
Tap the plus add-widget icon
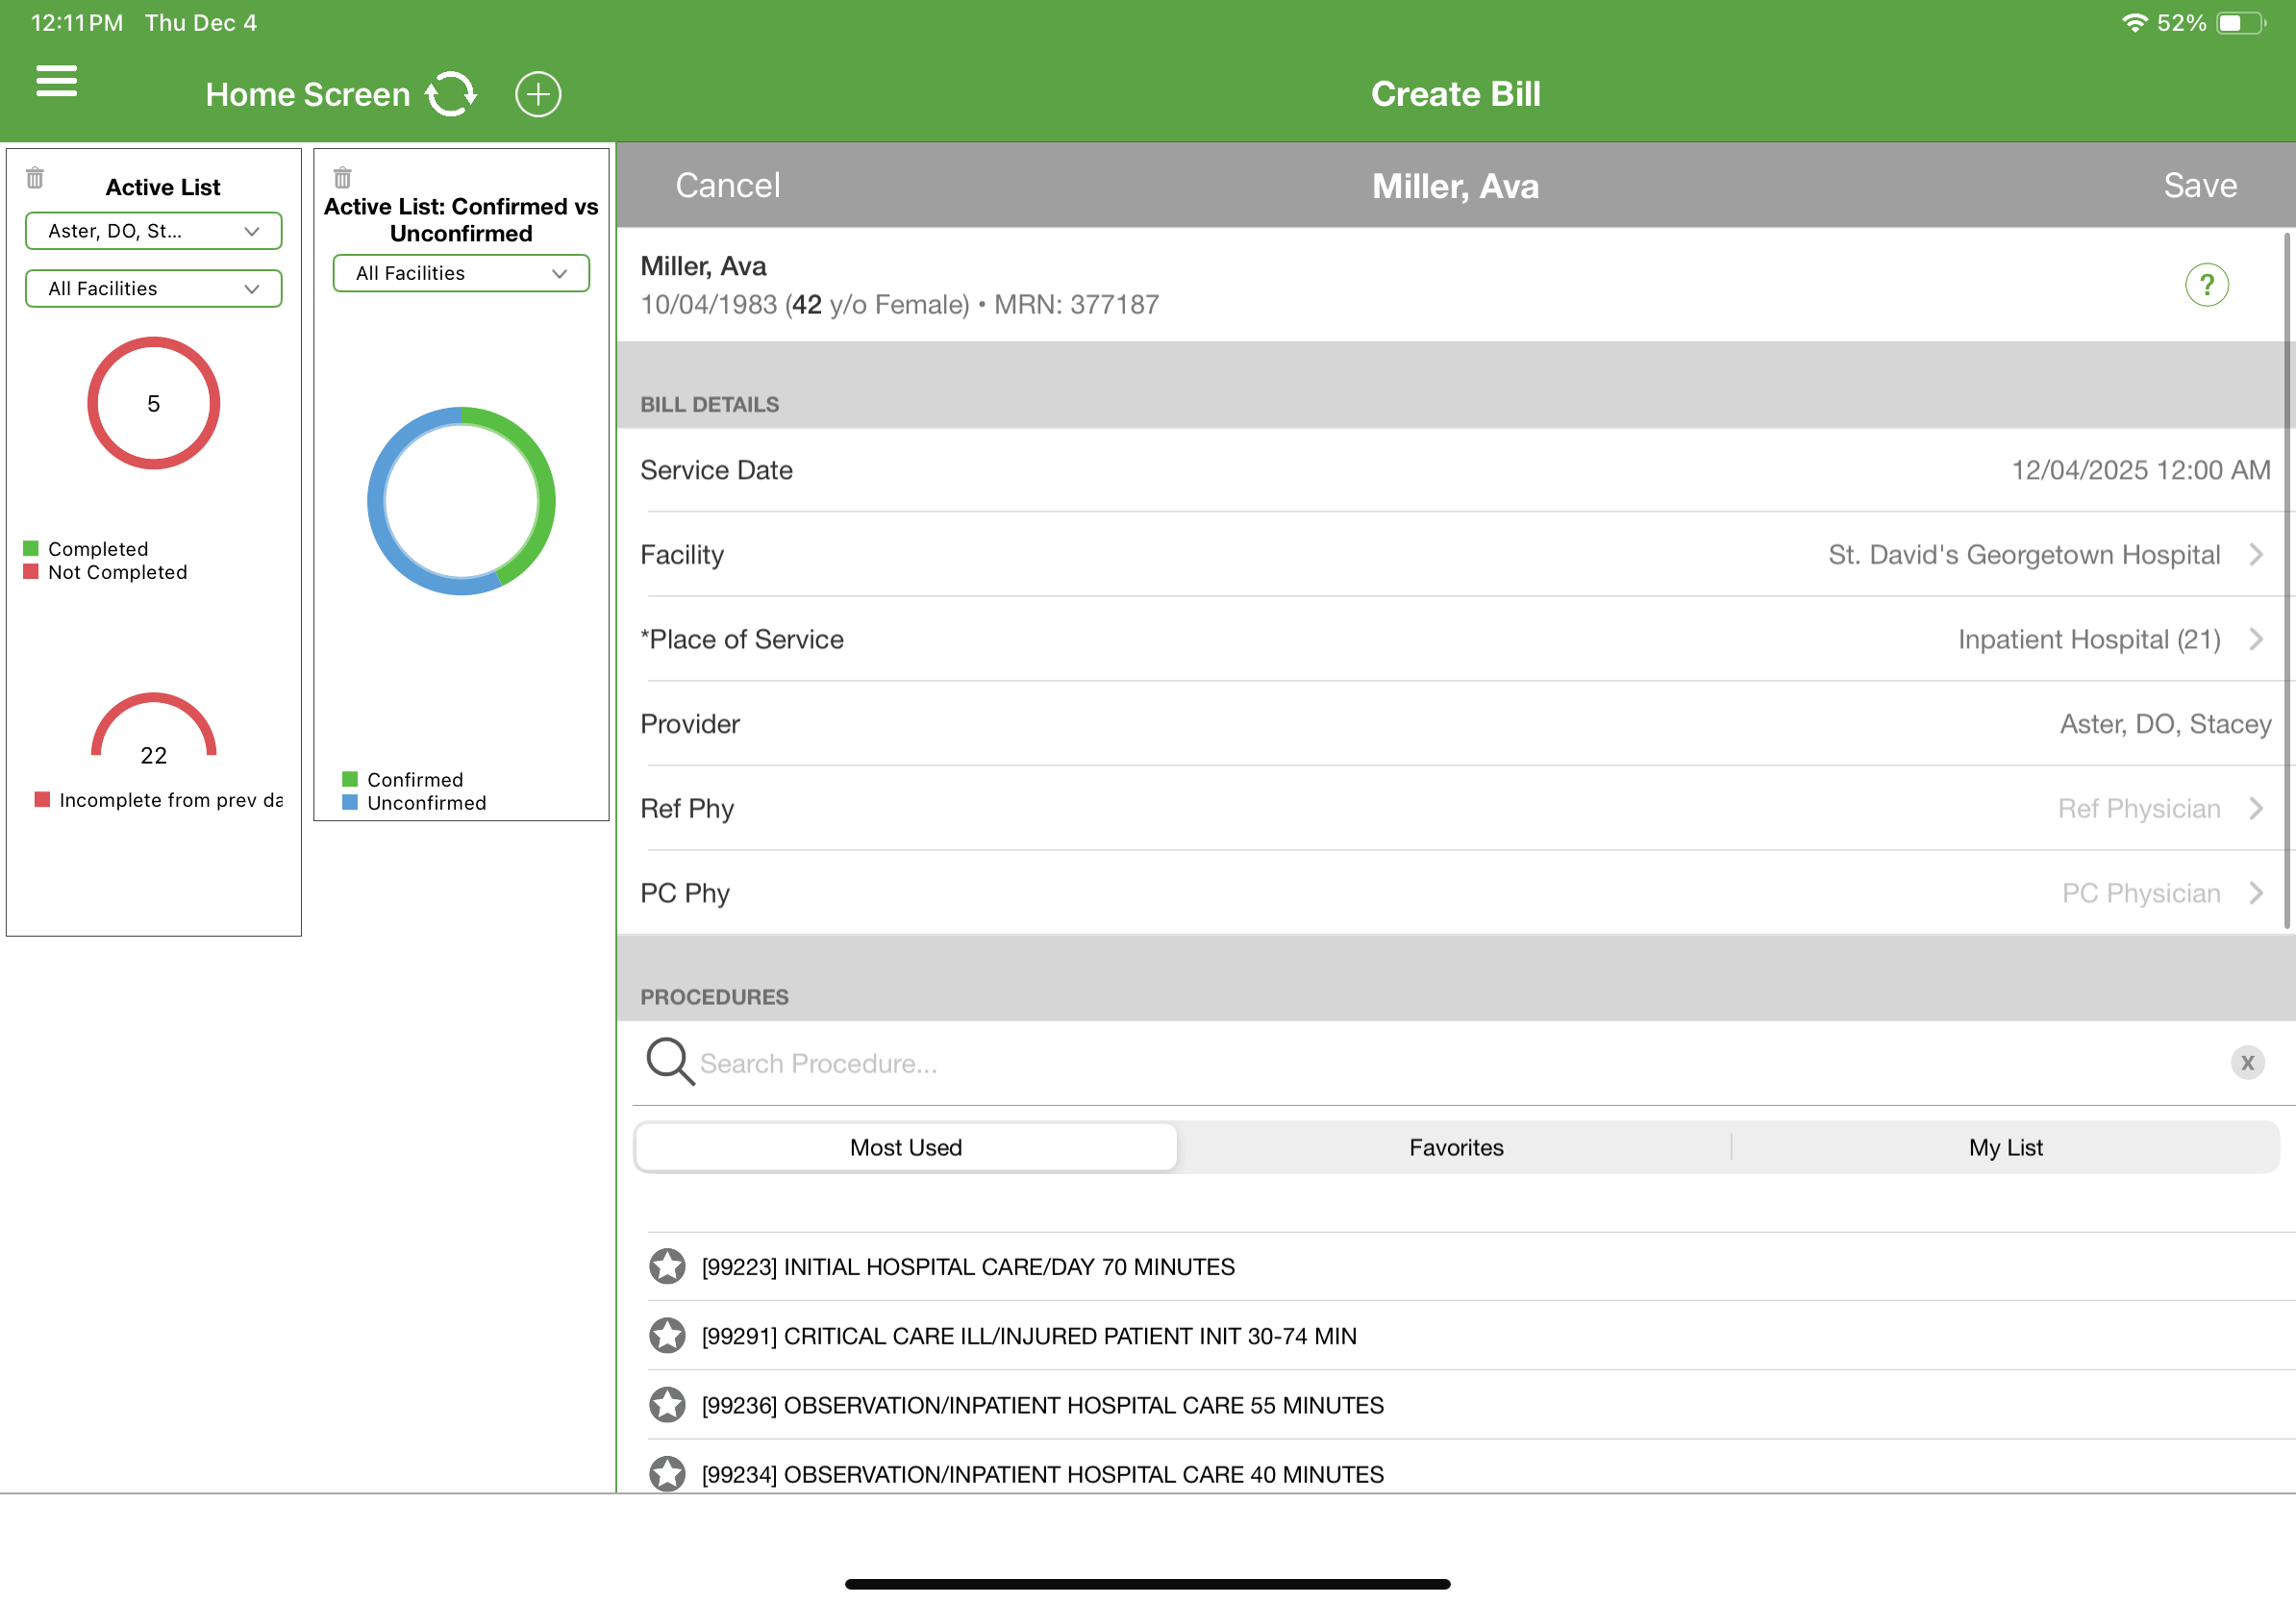click(538, 94)
